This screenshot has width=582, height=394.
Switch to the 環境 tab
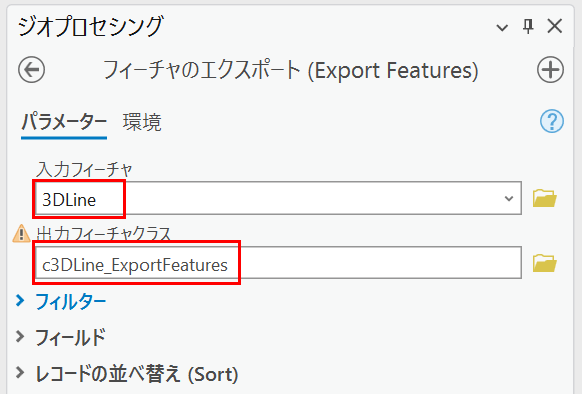[x=142, y=122]
